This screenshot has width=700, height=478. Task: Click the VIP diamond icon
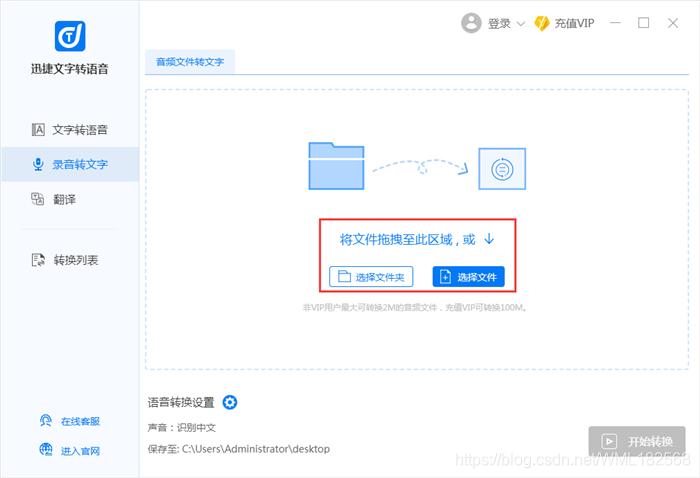pos(542,23)
